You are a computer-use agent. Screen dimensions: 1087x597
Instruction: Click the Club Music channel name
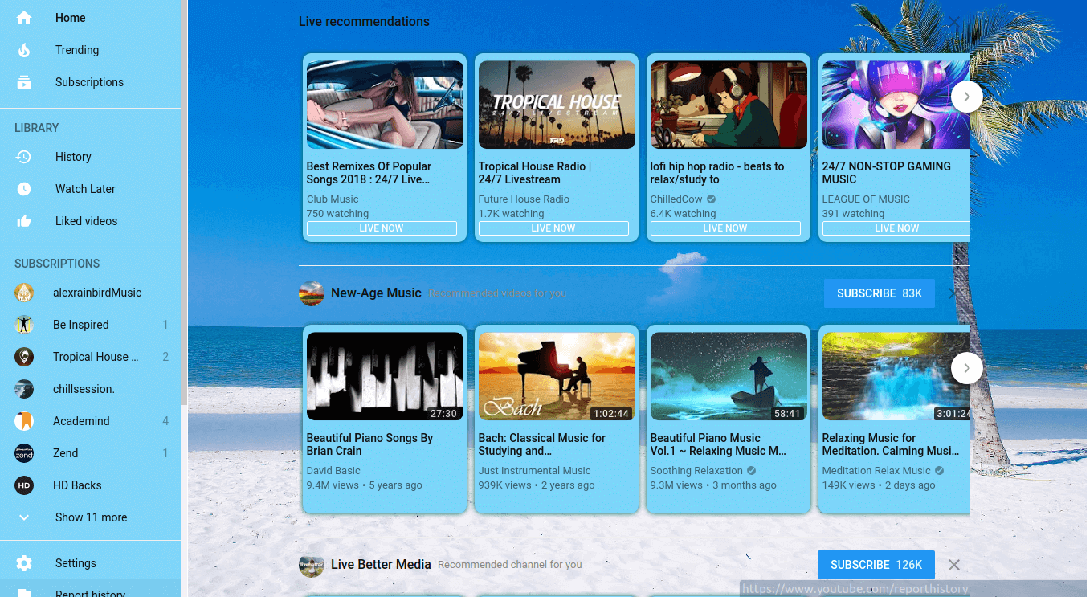coord(332,199)
